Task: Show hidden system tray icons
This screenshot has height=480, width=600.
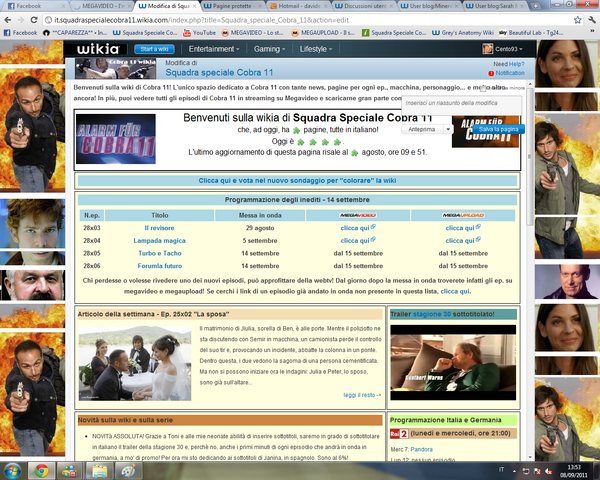Action: [514, 471]
